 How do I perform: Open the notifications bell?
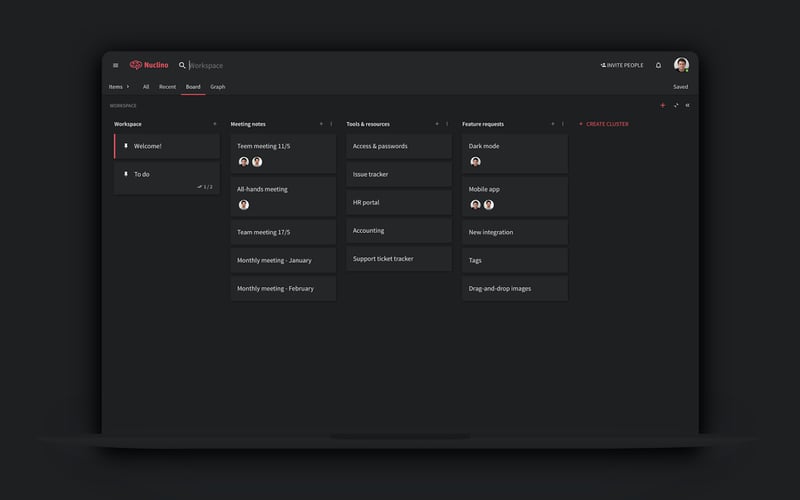pos(658,65)
